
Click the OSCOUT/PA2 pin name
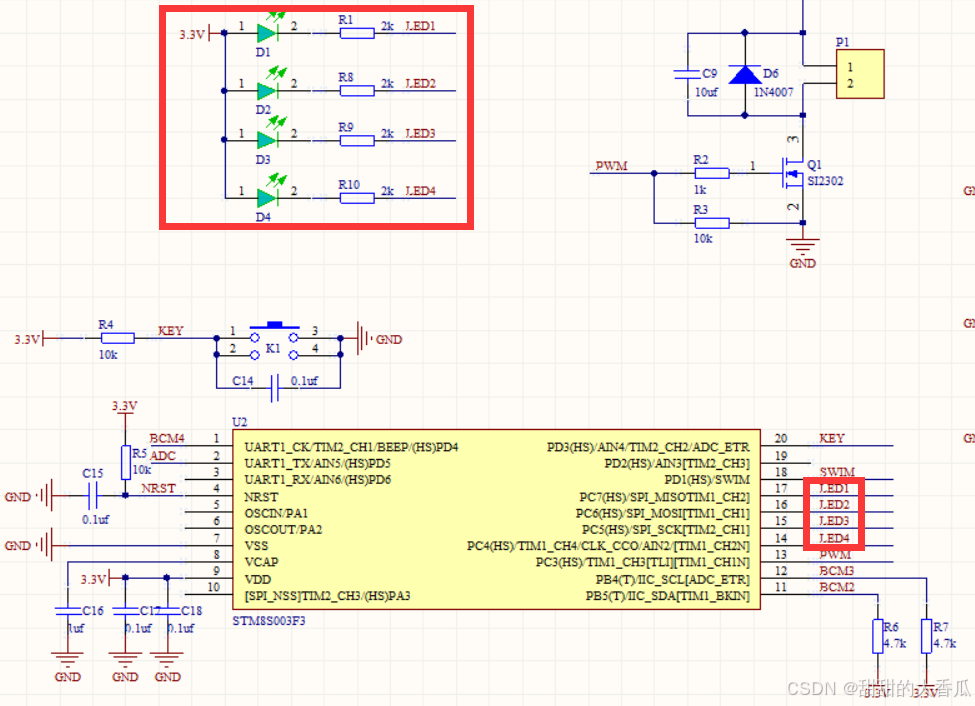point(283,529)
